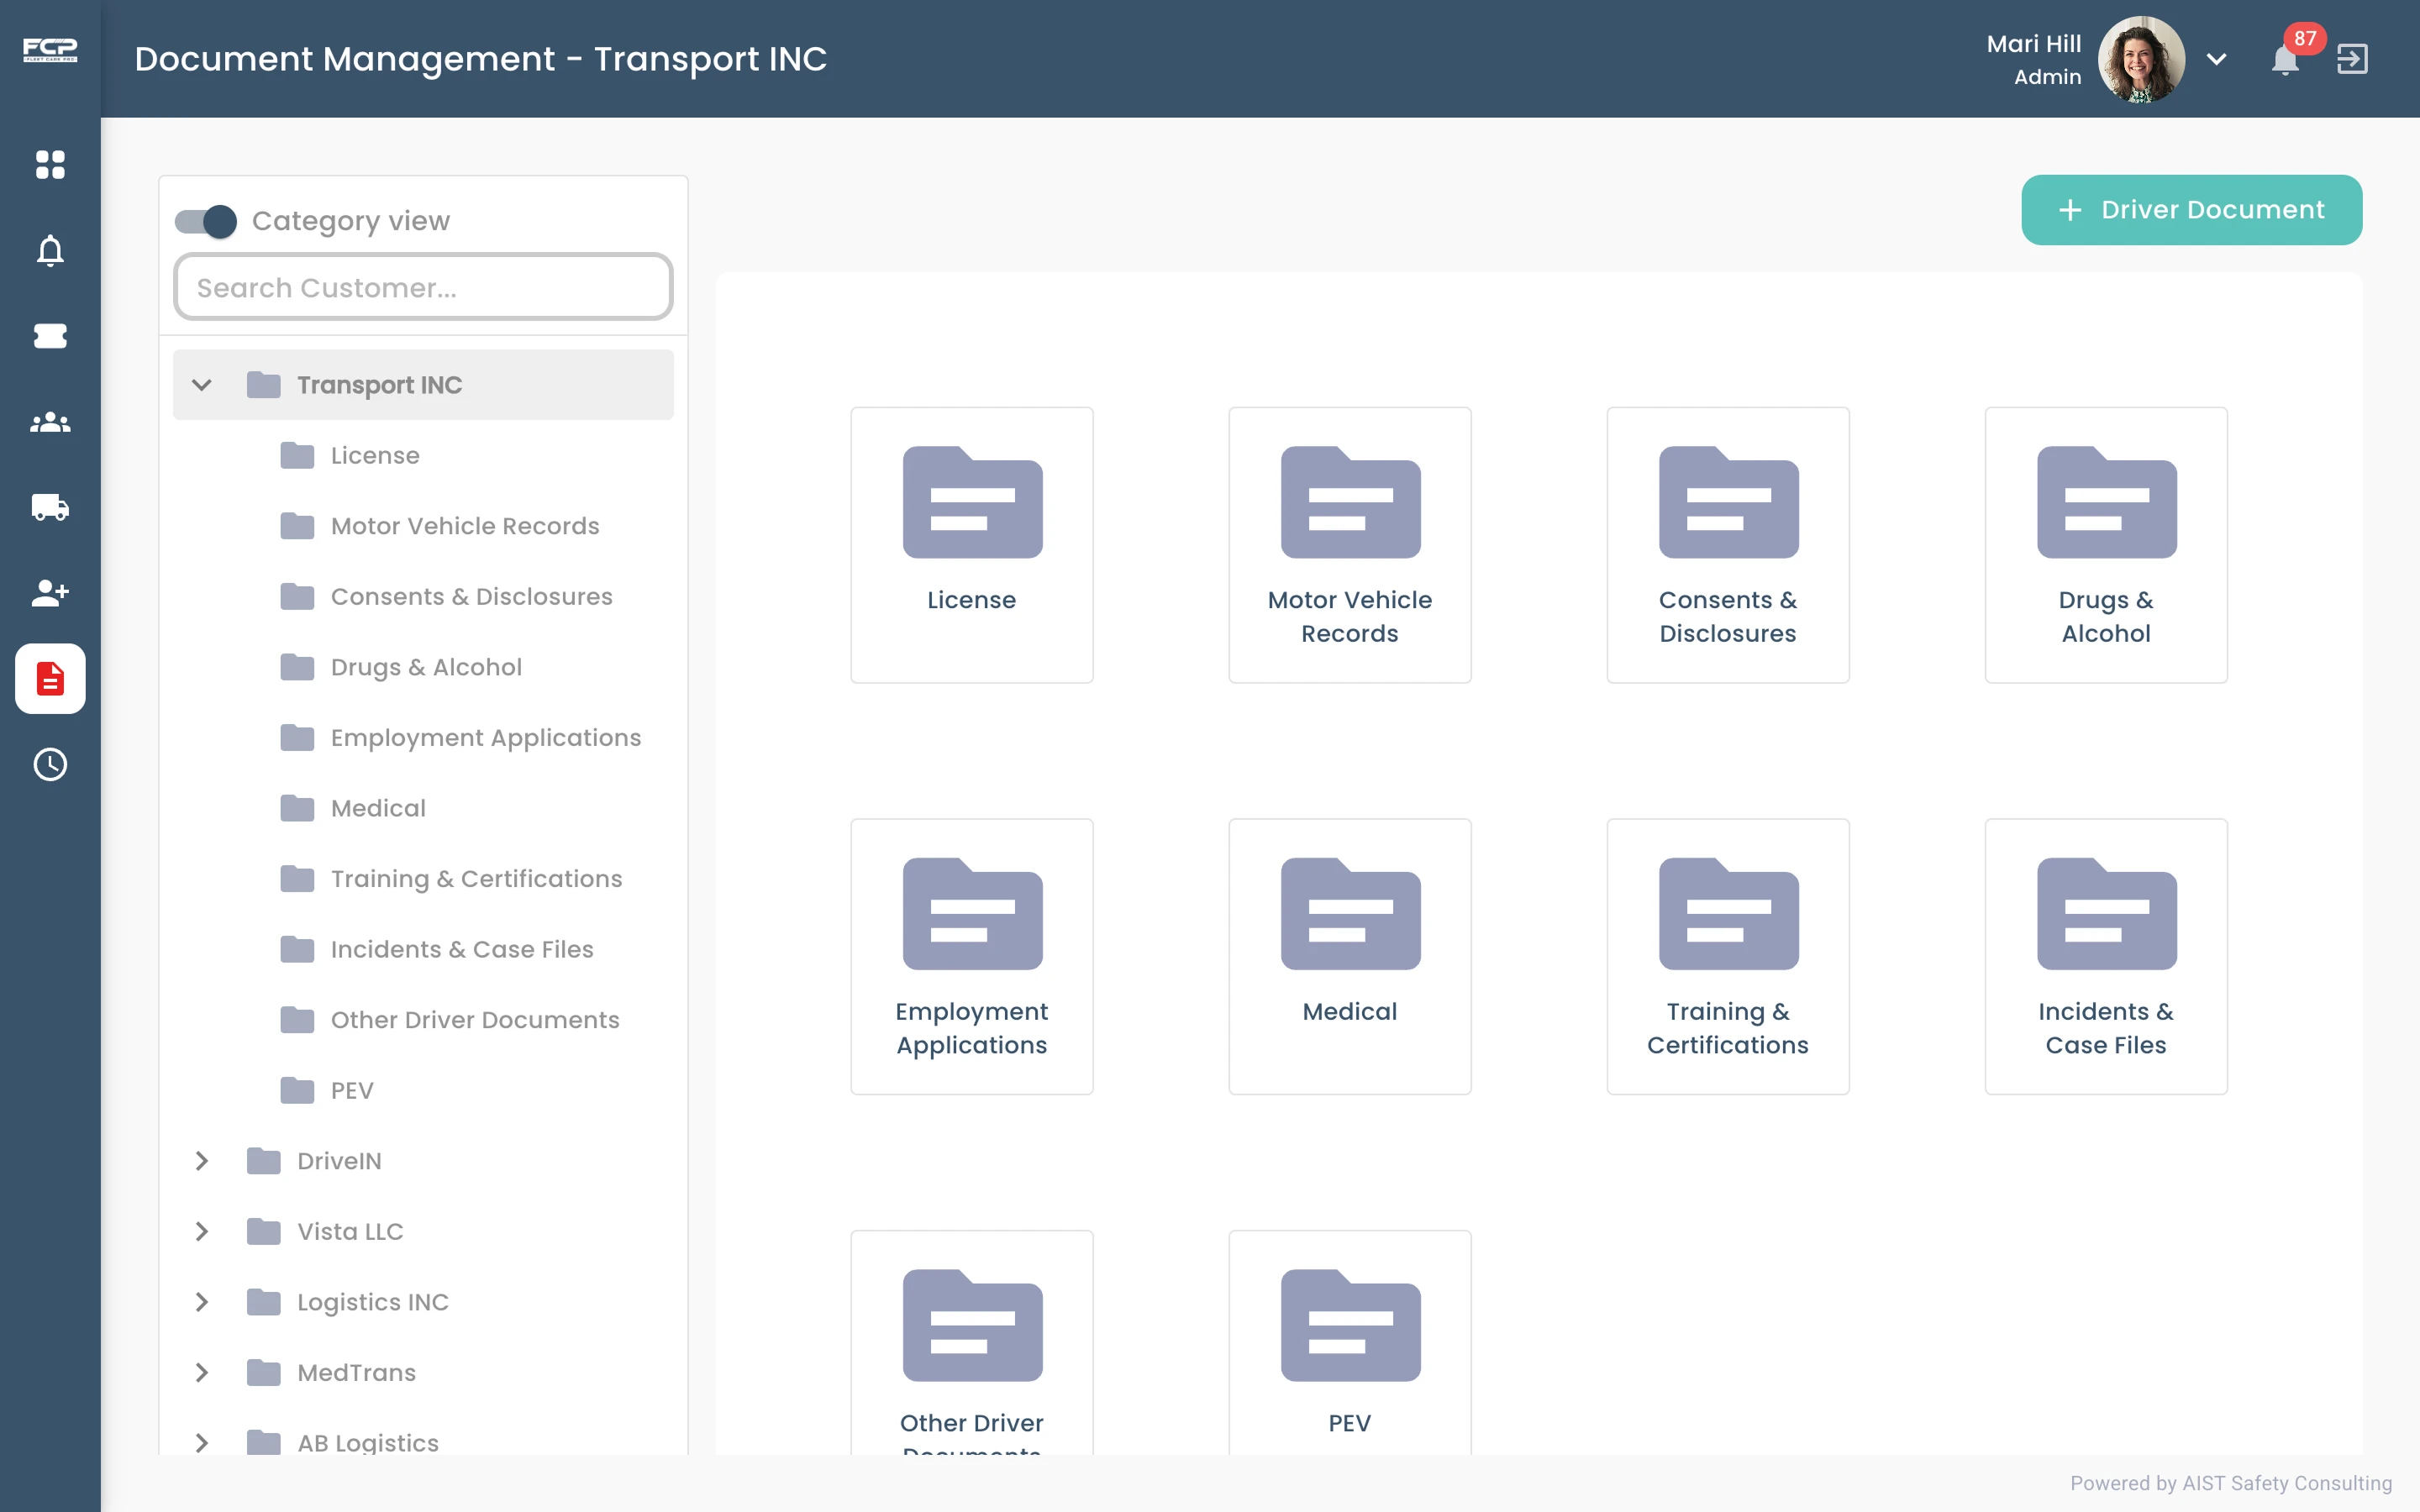Click the Driver Document button
Image resolution: width=2420 pixels, height=1512 pixels.
[x=2191, y=210]
